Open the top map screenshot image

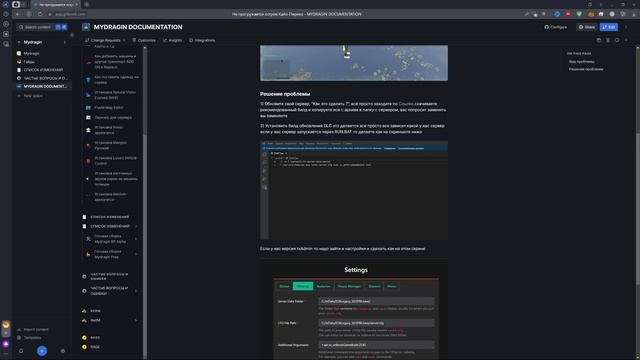(x=354, y=63)
